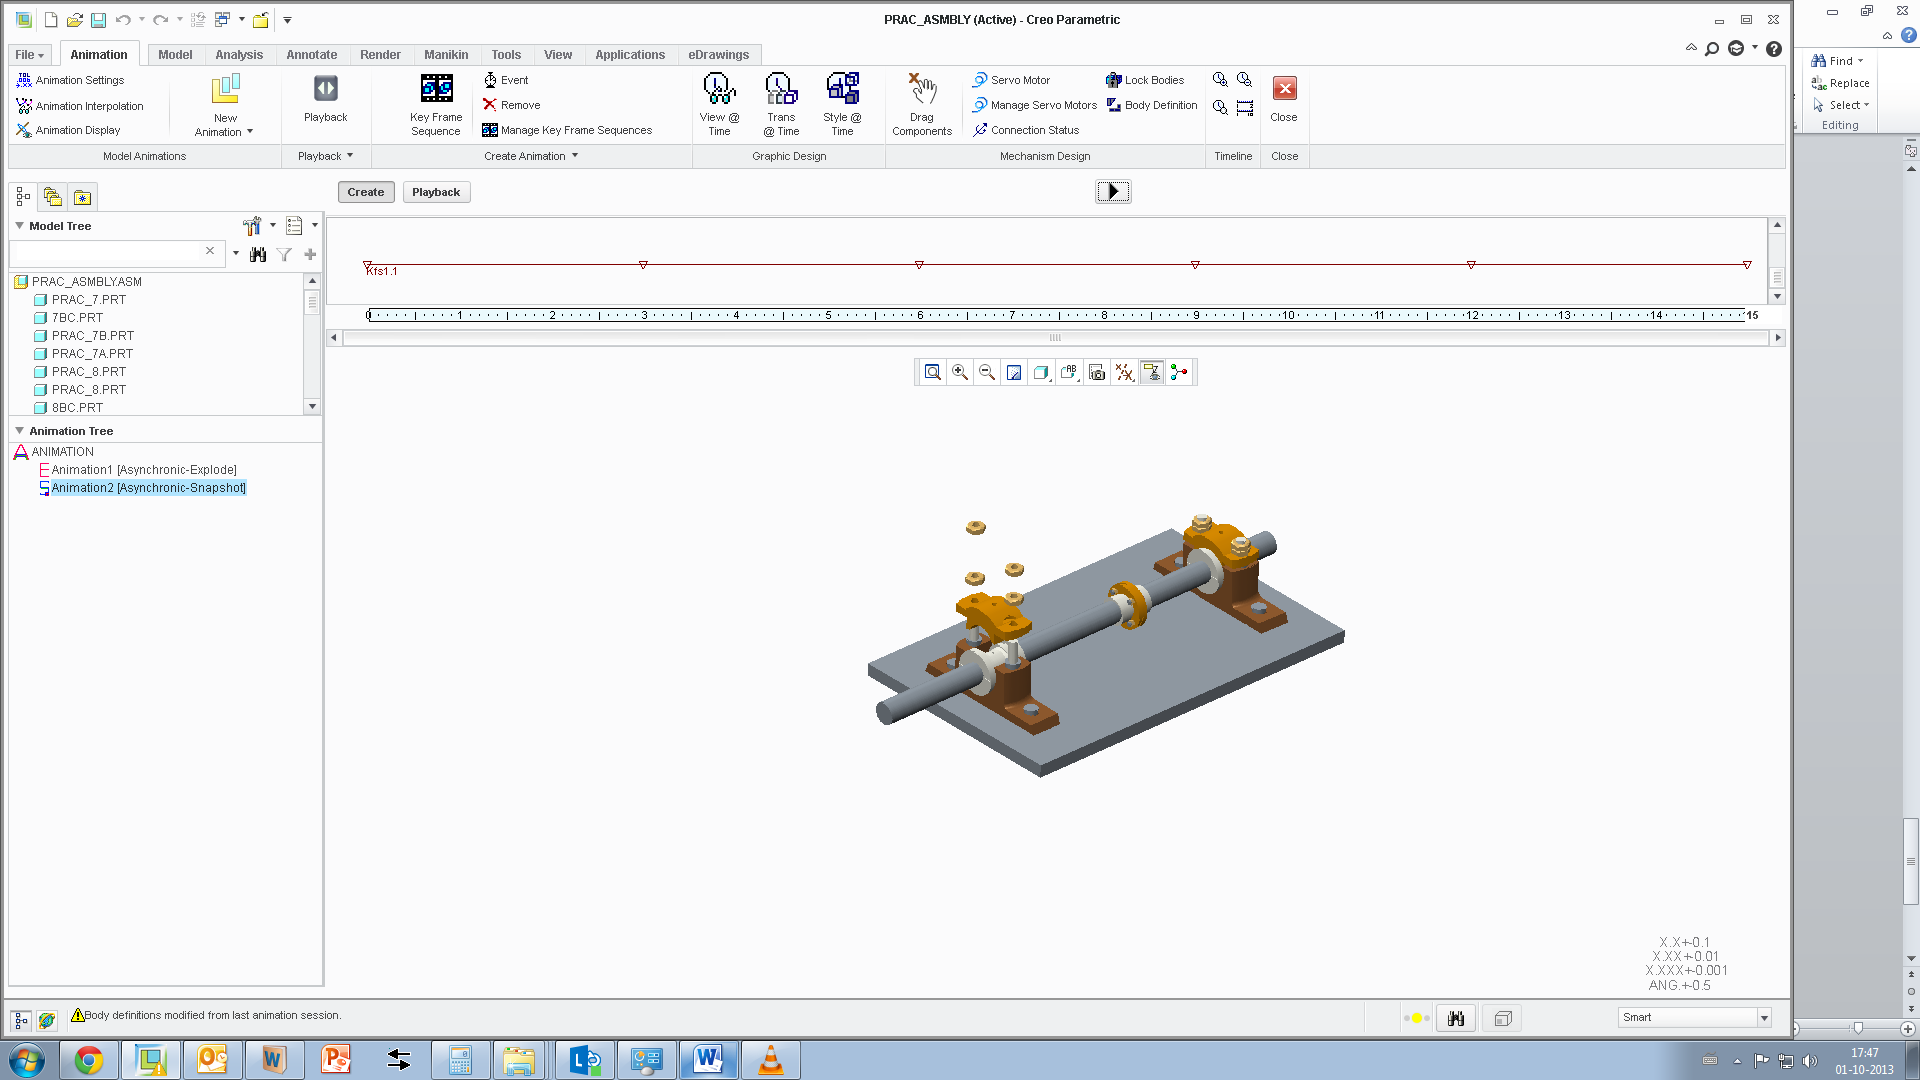The height and width of the screenshot is (1080, 1920).
Task: Select Style @ Time tool
Action: click(x=842, y=104)
